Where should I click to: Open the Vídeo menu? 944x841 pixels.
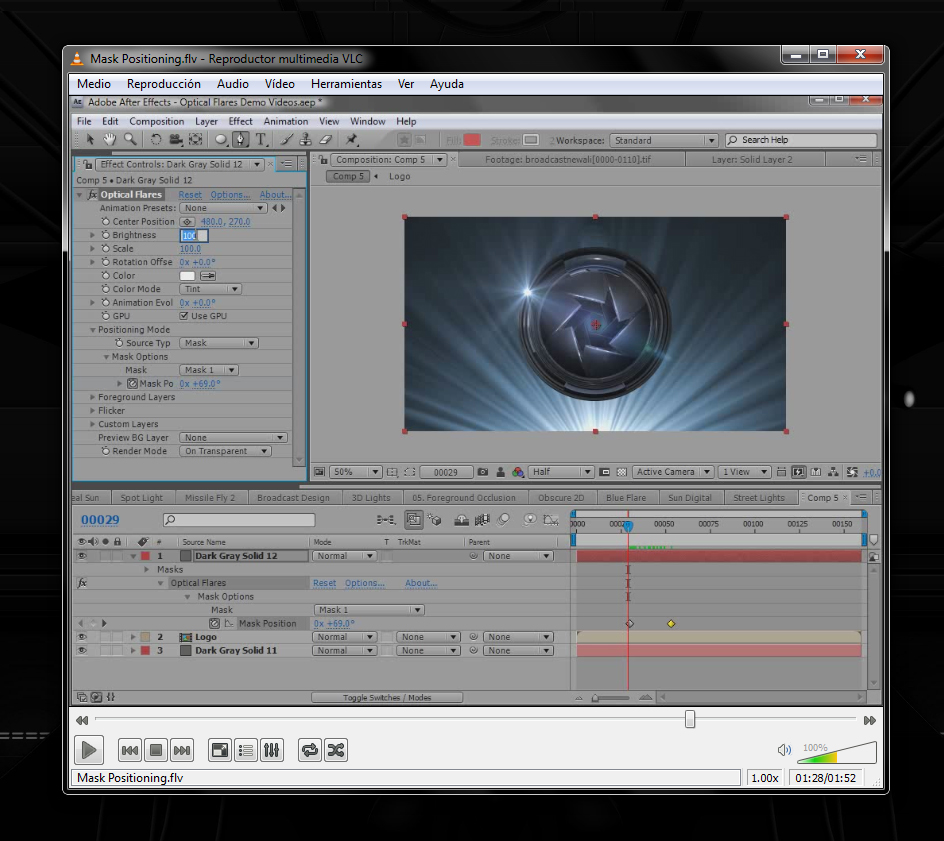point(280,84)
